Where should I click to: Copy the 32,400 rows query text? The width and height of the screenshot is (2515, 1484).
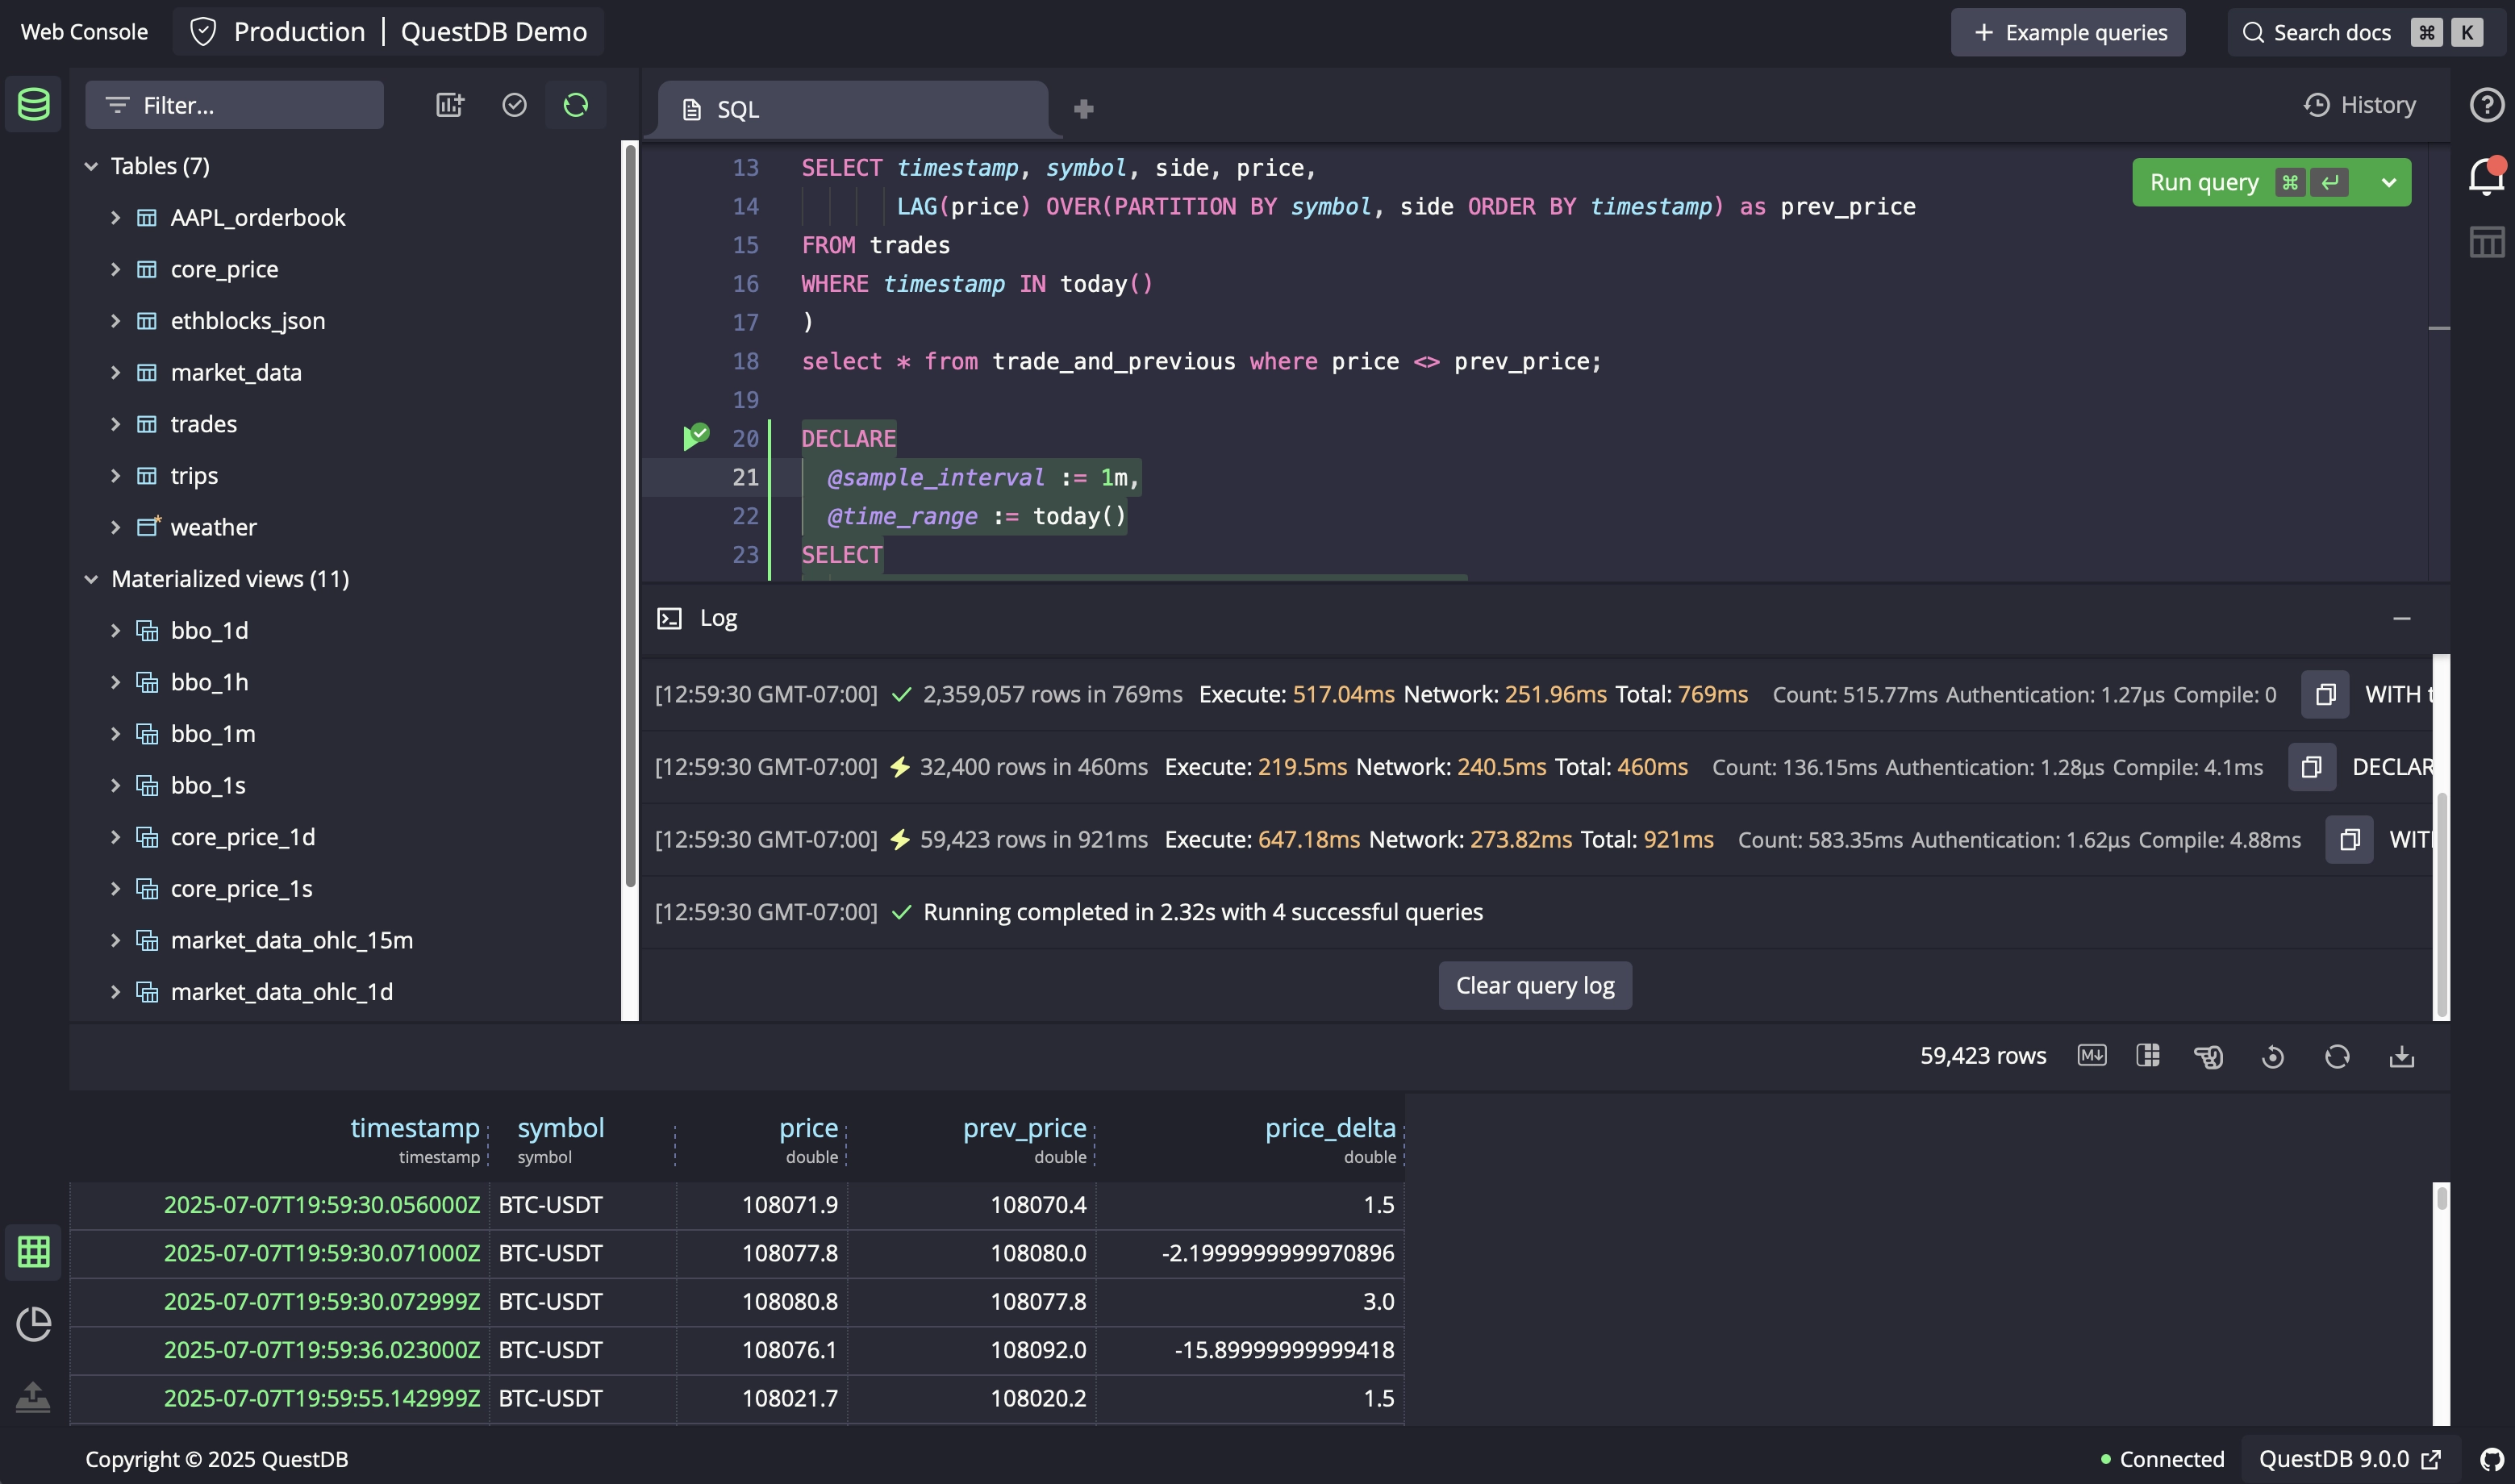tap(2311, 767)
